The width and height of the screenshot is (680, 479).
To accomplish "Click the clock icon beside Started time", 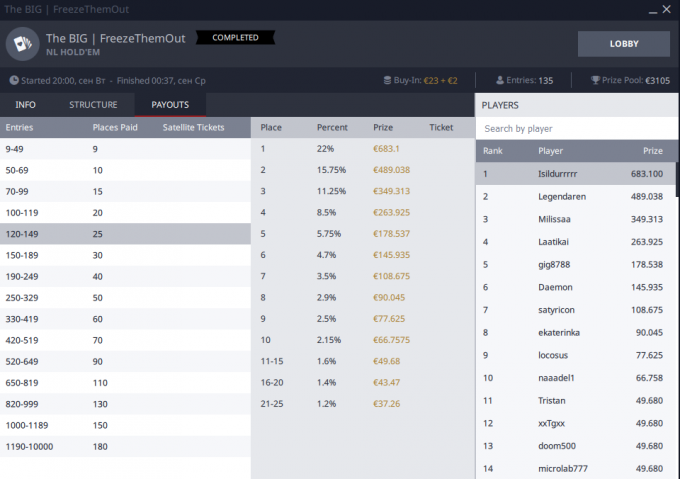I will pos(14,80).
